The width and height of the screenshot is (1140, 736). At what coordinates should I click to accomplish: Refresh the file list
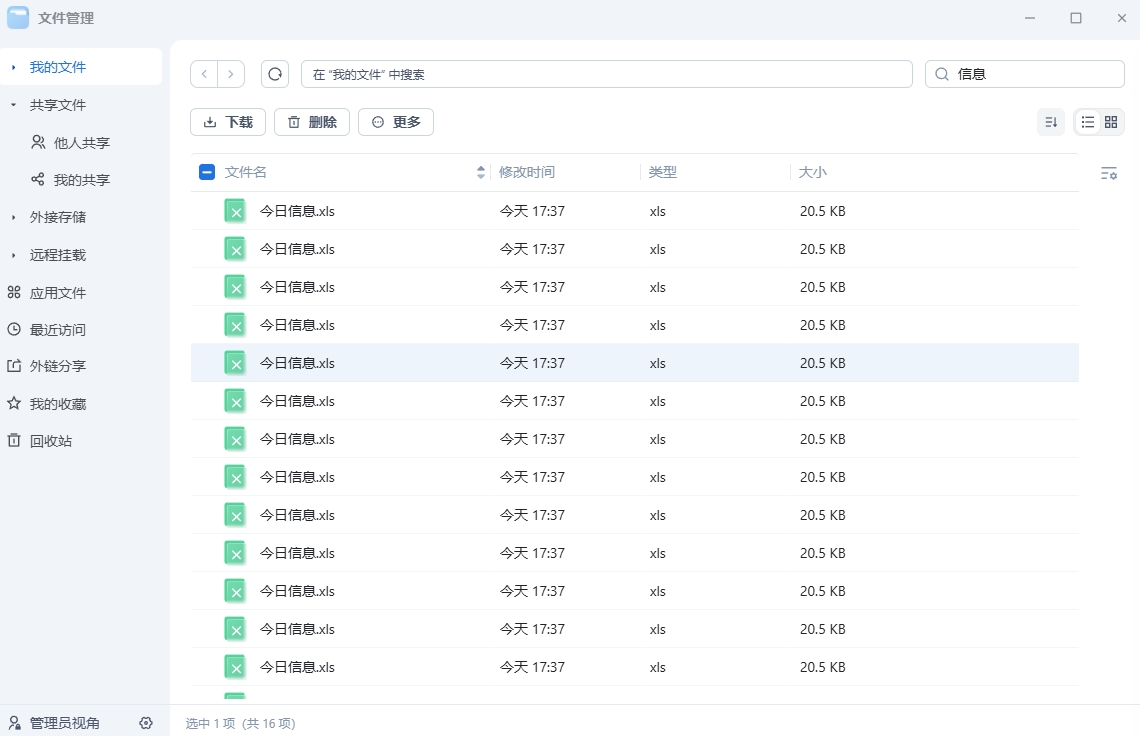point(275,74)
